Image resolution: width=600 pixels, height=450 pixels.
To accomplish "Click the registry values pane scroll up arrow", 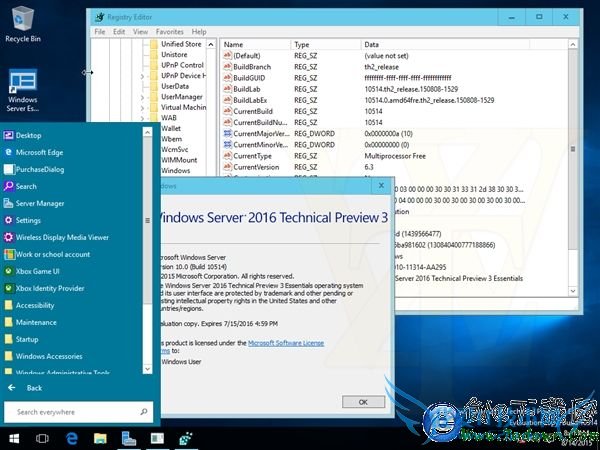I will coord(573,44).
